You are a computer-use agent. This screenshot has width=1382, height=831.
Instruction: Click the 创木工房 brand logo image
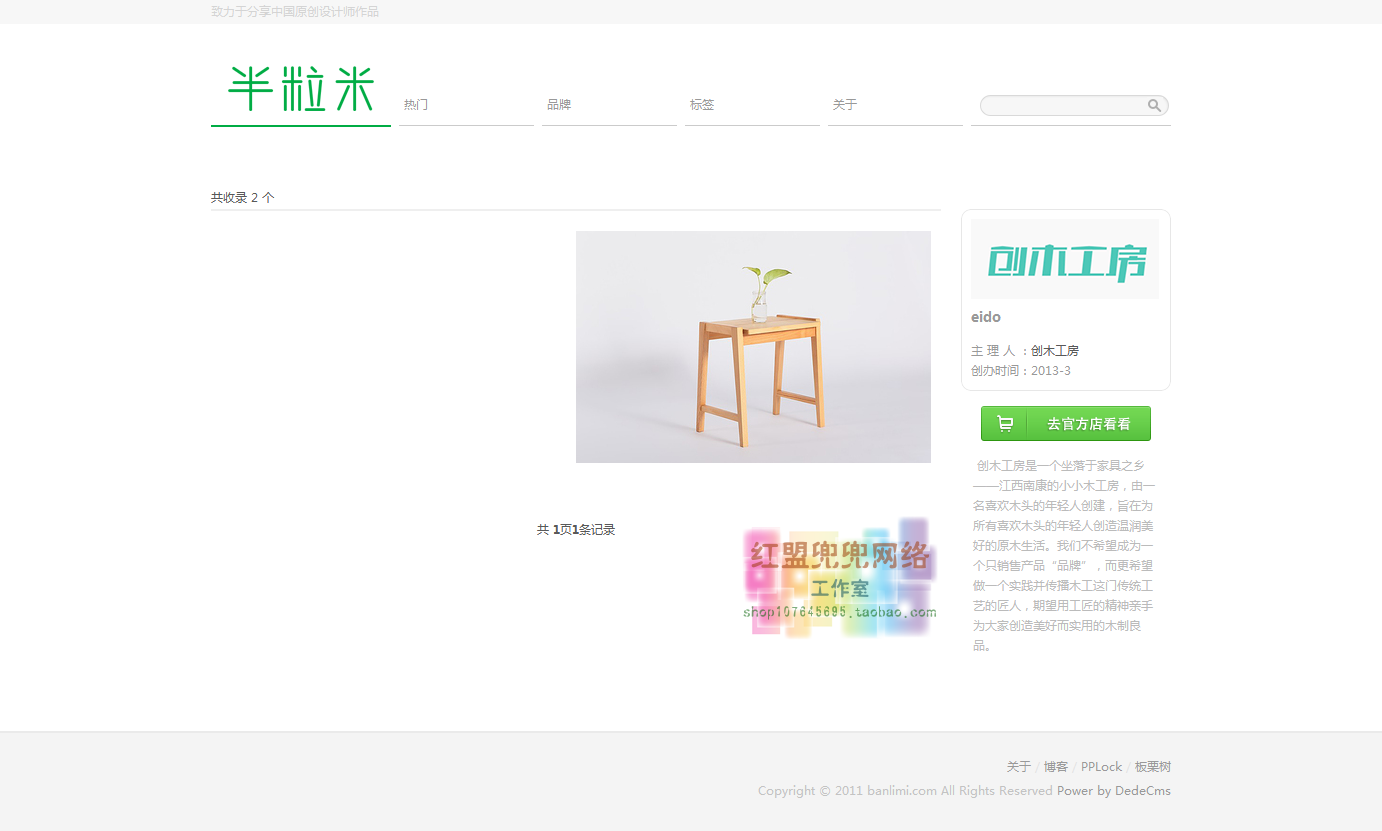click(x=1065, y=259)
